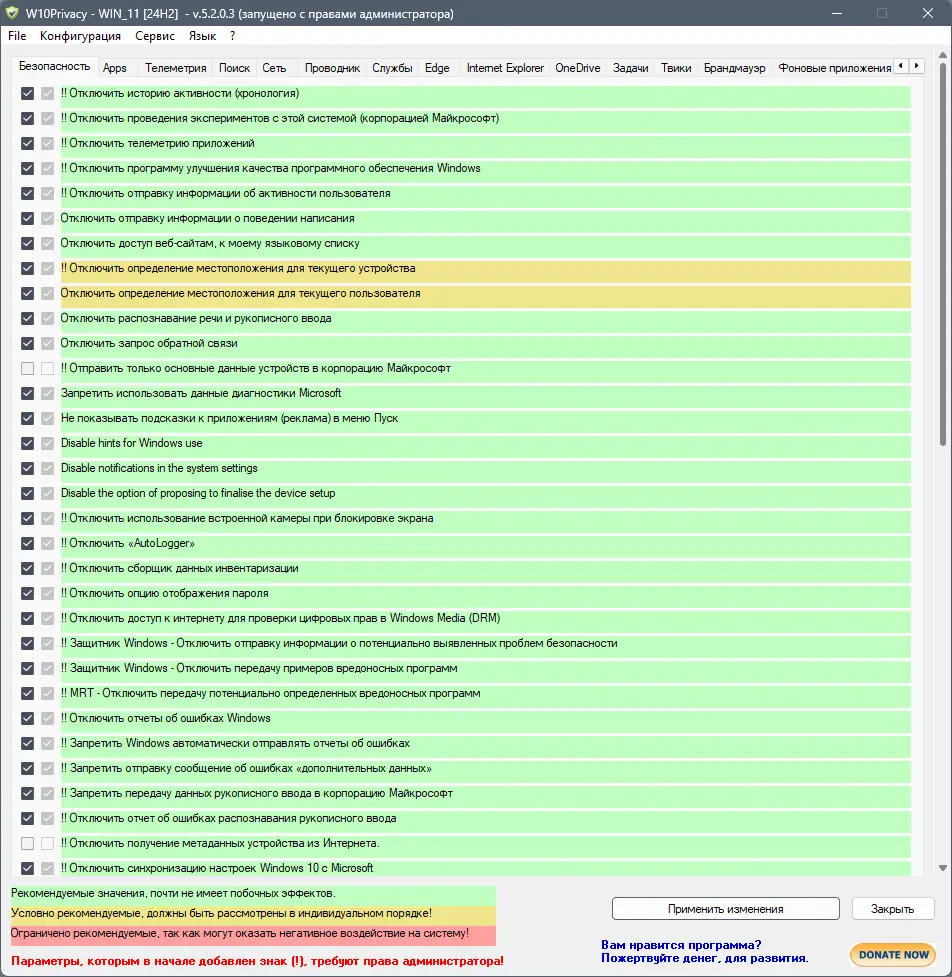Switch to the Твики tab
952x977 pixels.
tap(676, 68)
